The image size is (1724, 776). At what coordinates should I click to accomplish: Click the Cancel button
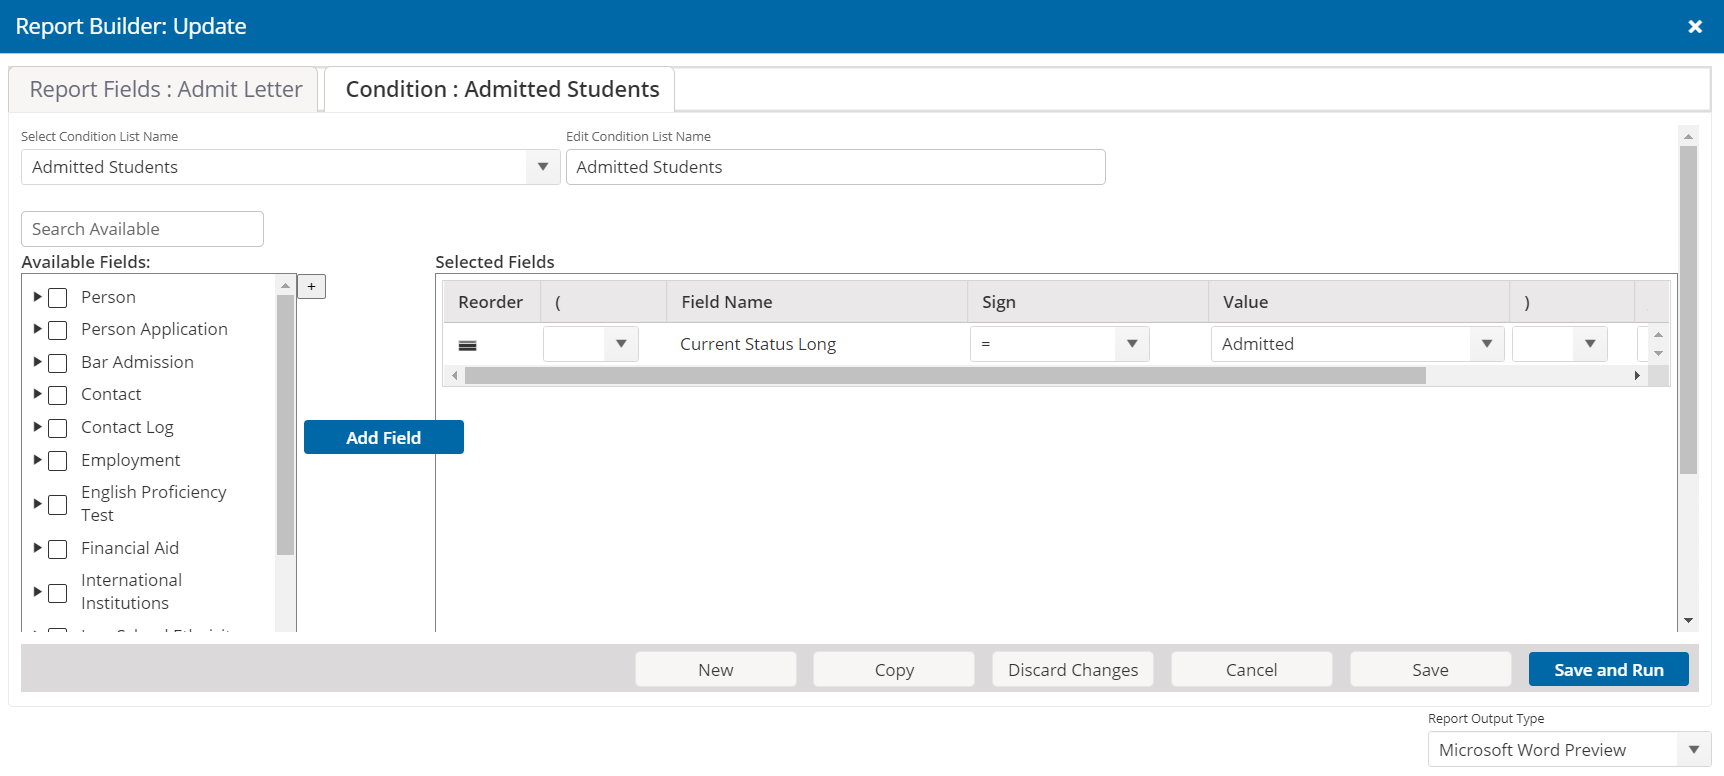pyautogui.click(x=1252, y=670)
